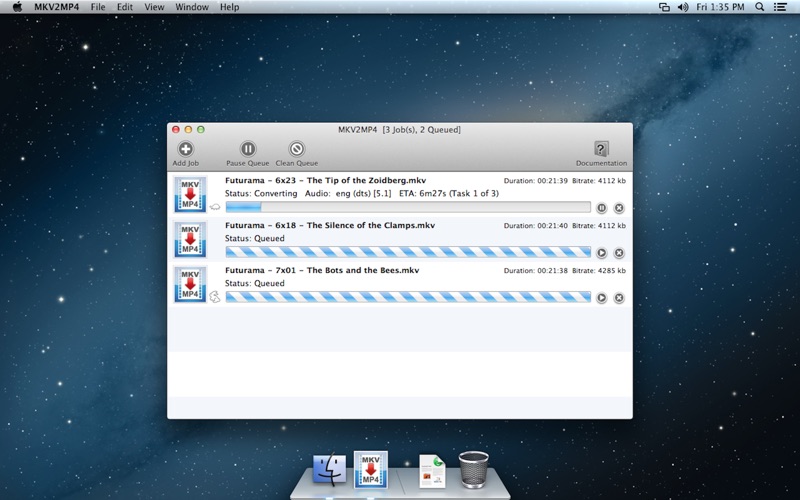Screen dimensions: 800x500
Task: Start the Bots and the Bees job
Action: (x=602, y=298)
